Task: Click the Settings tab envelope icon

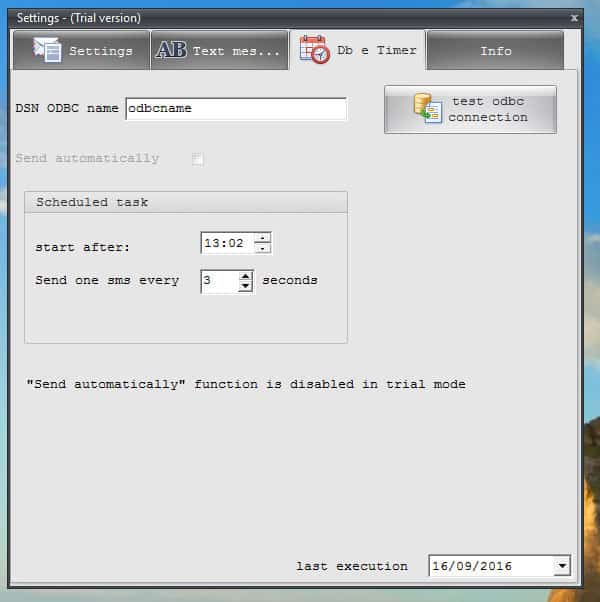Action: [46, 50]
